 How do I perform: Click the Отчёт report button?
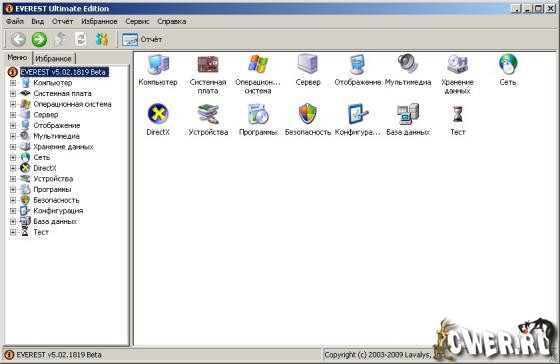[x=142, y=39]
